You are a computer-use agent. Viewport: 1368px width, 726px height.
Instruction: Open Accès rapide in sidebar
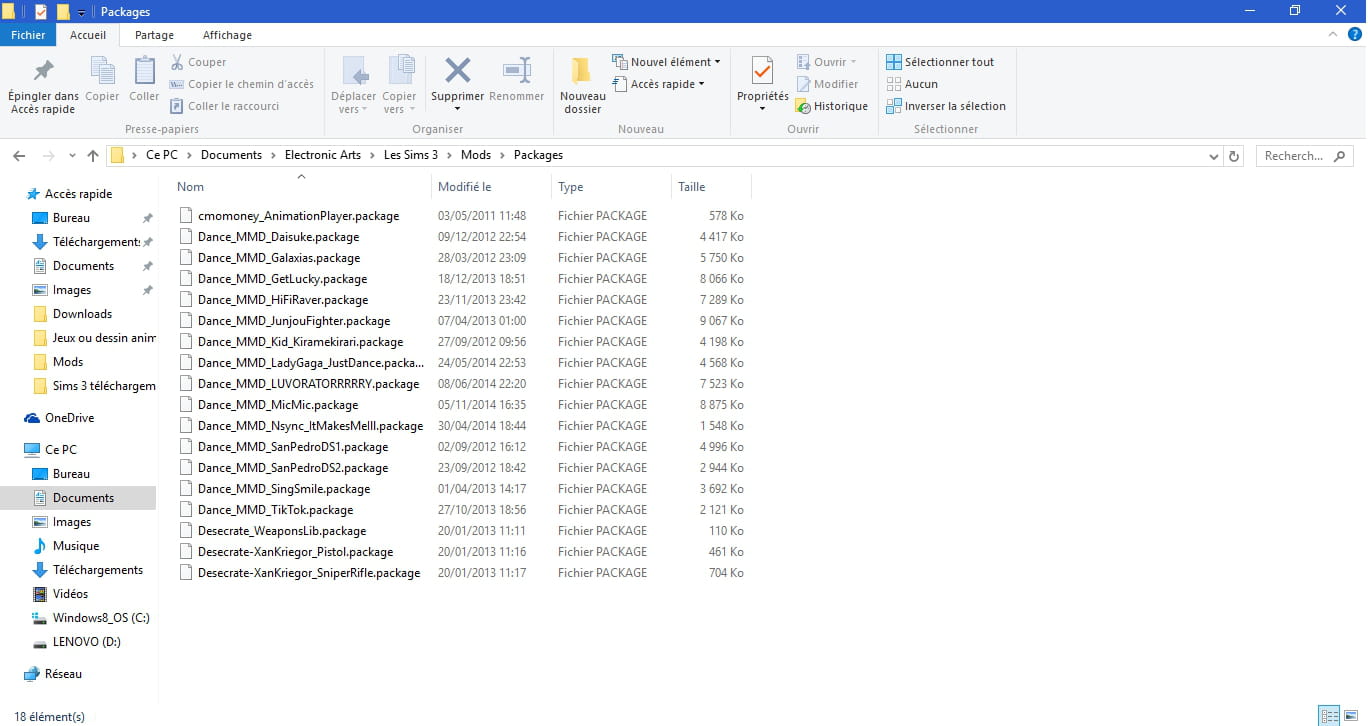tap(78, 194)
